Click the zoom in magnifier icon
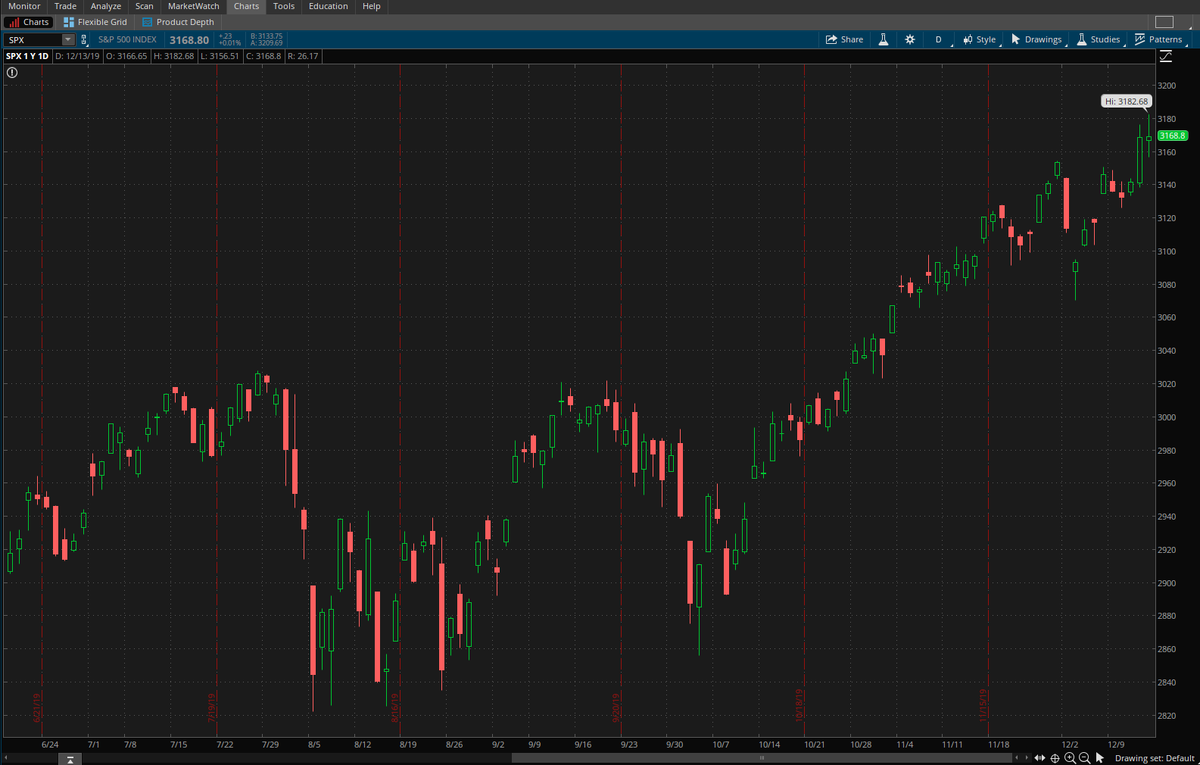1200x765 pixels. (x=1070, y=758)
